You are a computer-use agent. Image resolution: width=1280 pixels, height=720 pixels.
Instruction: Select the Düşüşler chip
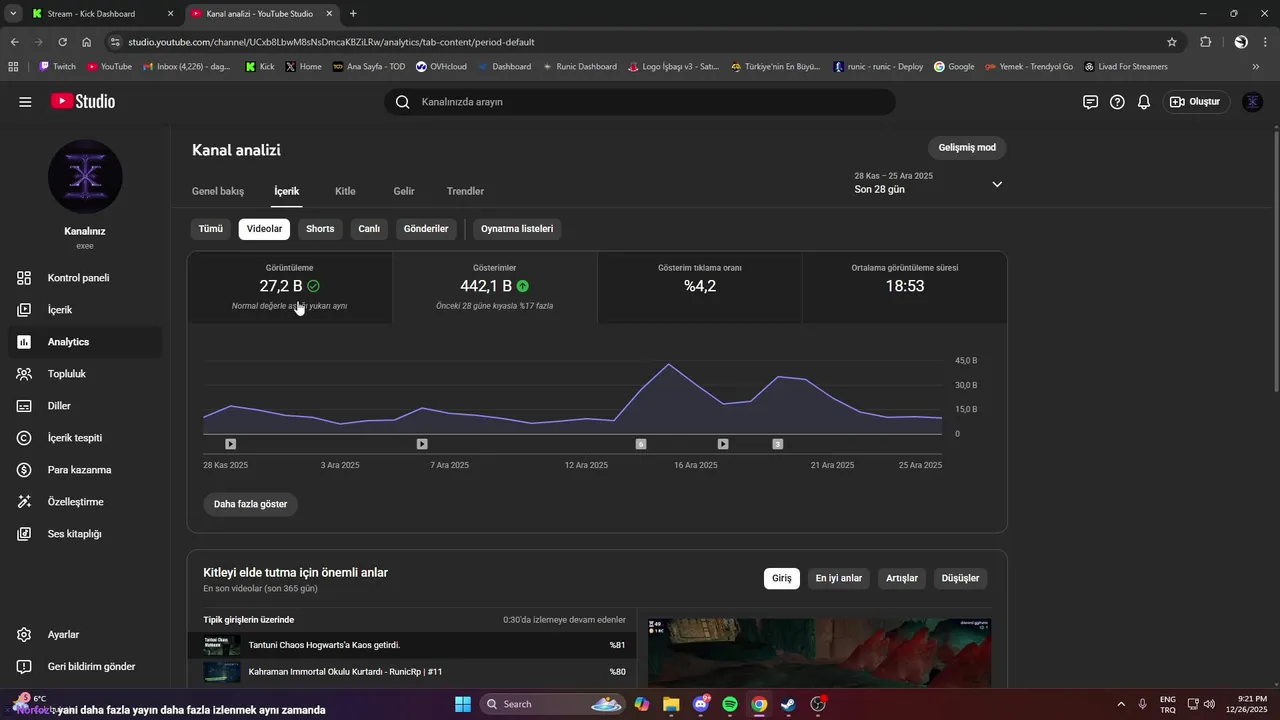tap(960, 578)
